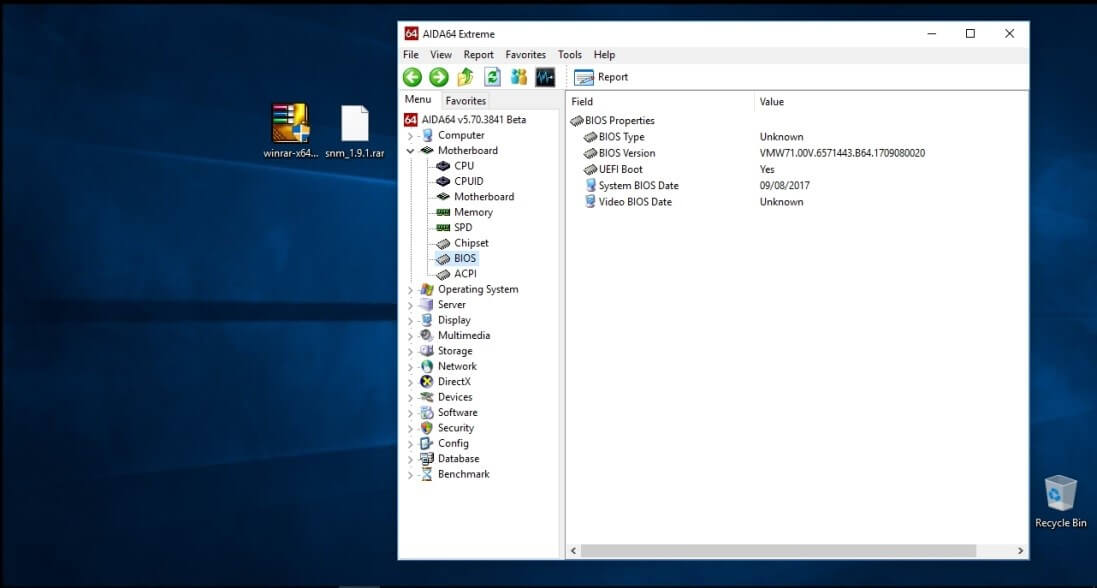Click the black sensor waveform toolbar icon

click(x=543, y=76)
